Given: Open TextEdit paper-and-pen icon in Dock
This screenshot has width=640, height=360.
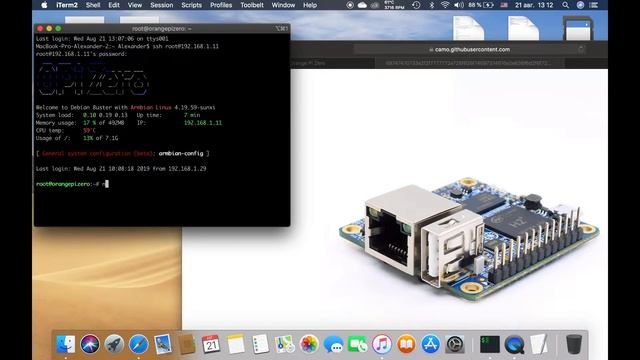Looking at the screenshot, I should coord(539,344).
